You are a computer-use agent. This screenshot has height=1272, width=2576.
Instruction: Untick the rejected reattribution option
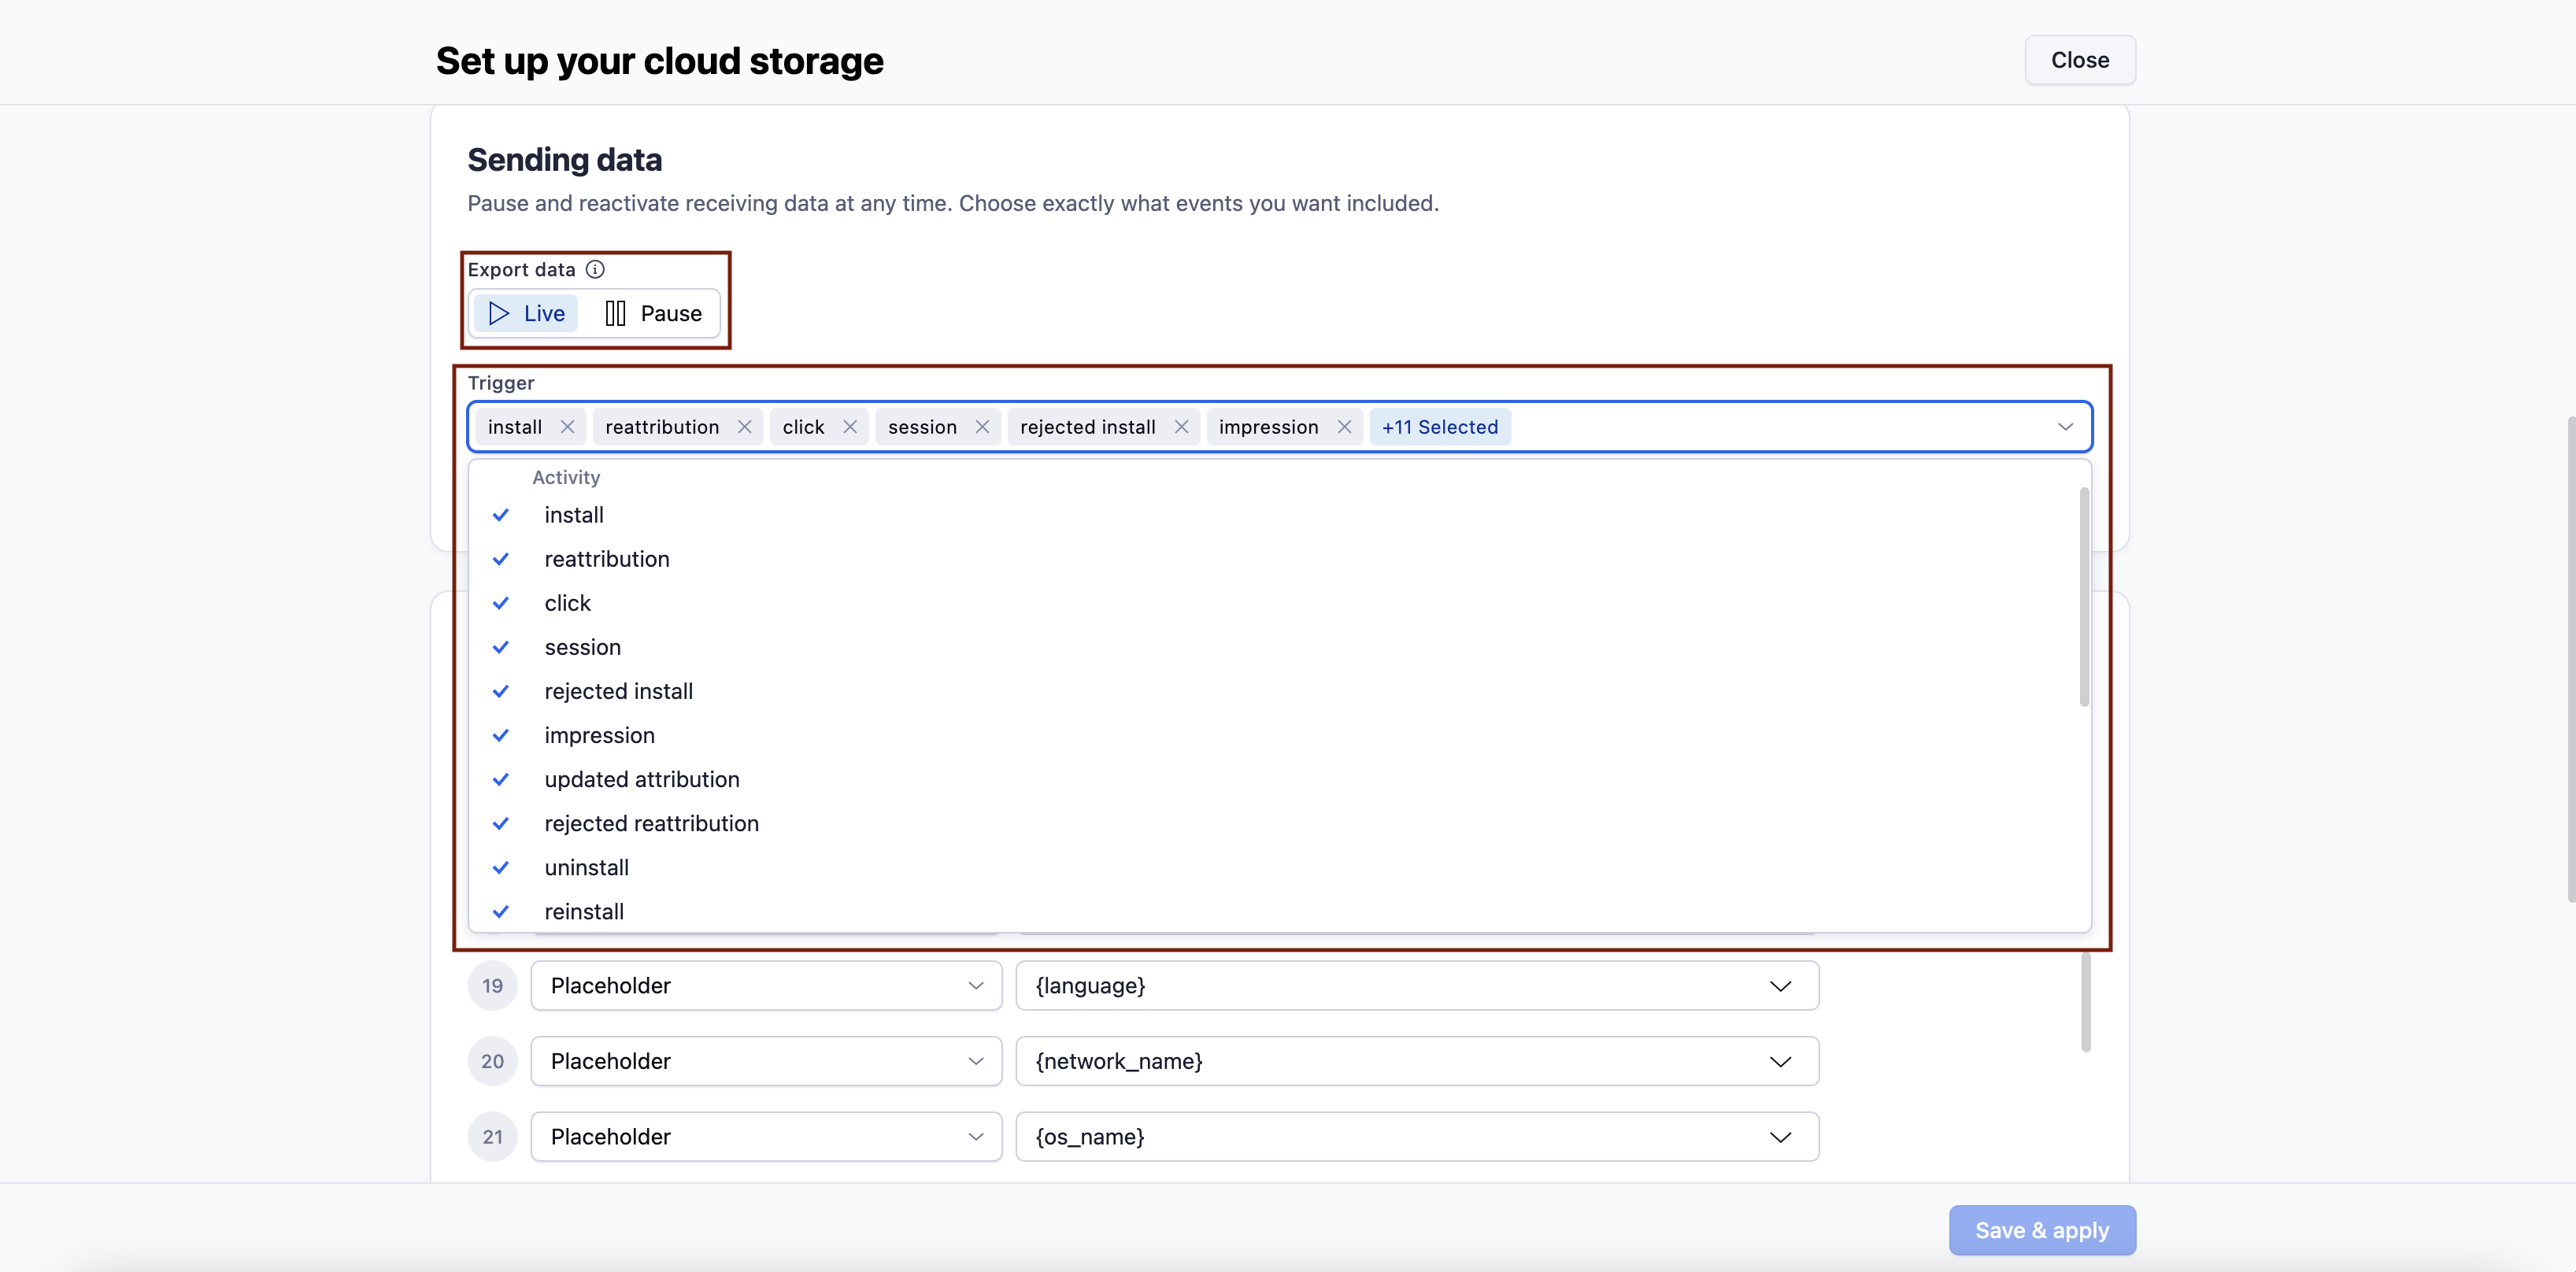pyautogui.click(x=651, y=823)
